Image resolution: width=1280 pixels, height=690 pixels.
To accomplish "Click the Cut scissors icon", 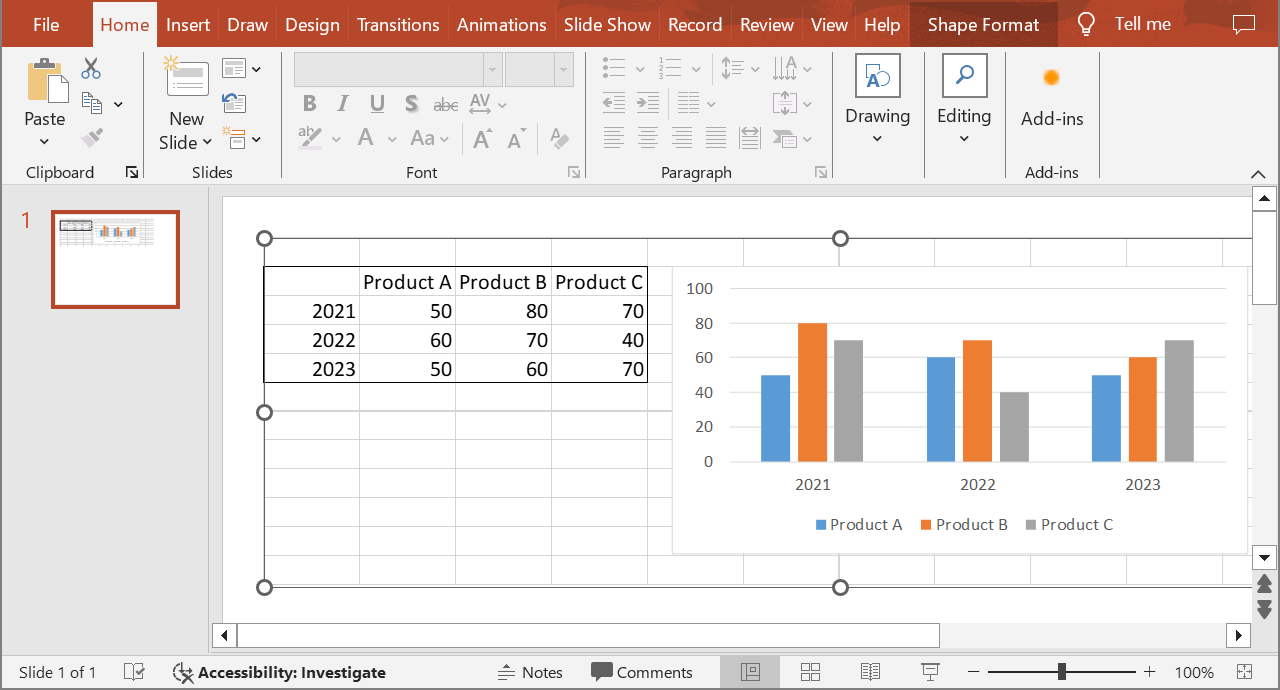I will pyautogui.click(x=91, y=68).
